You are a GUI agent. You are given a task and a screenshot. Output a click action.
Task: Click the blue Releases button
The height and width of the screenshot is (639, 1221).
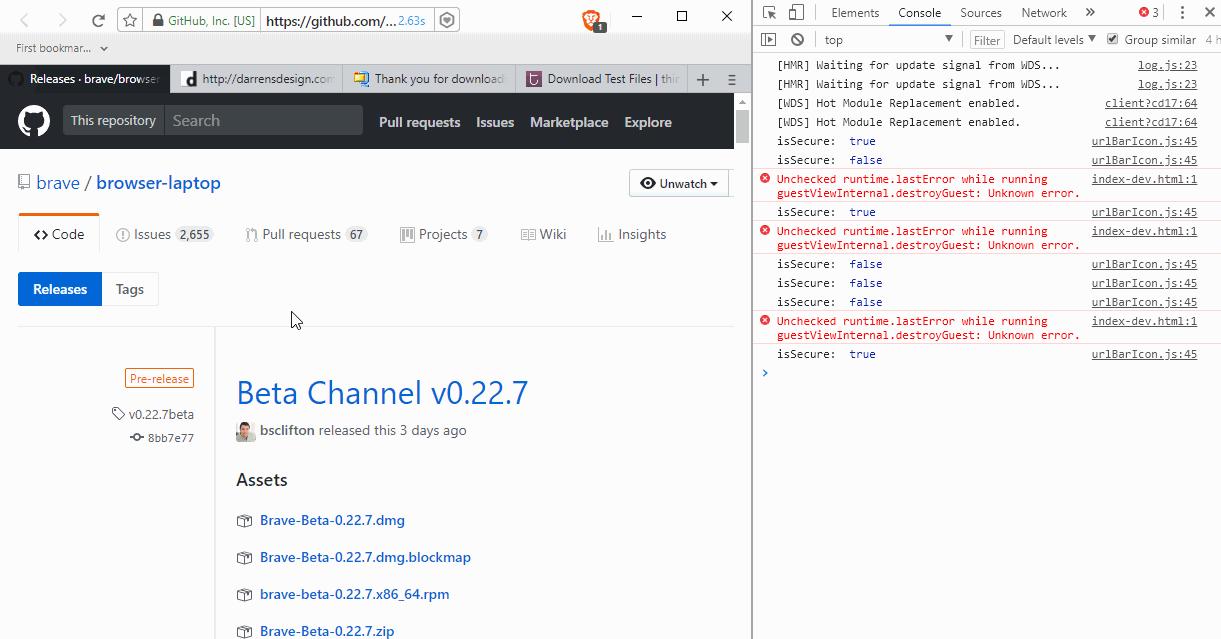(60, 290)
